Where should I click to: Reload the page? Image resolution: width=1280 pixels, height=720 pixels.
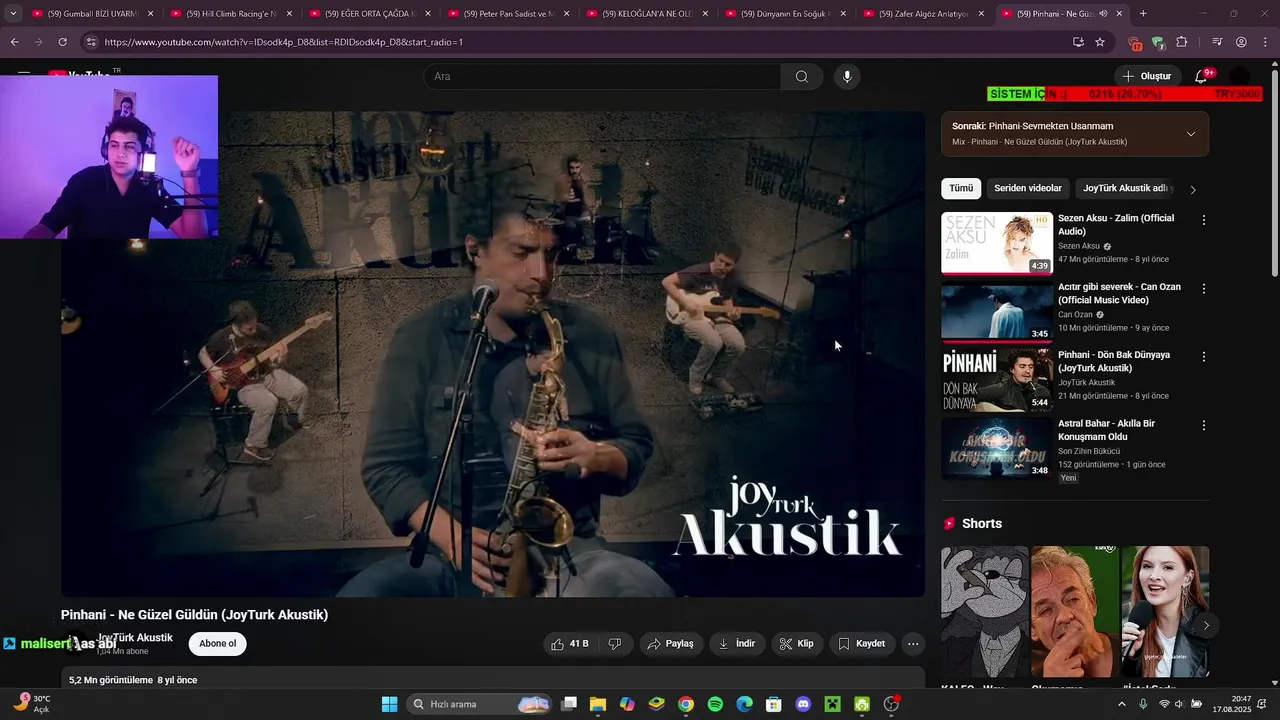click(x=62, y=42)
